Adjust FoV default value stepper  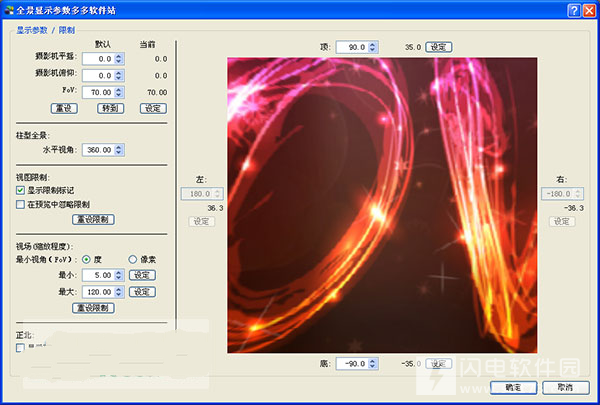click(119, 92)
